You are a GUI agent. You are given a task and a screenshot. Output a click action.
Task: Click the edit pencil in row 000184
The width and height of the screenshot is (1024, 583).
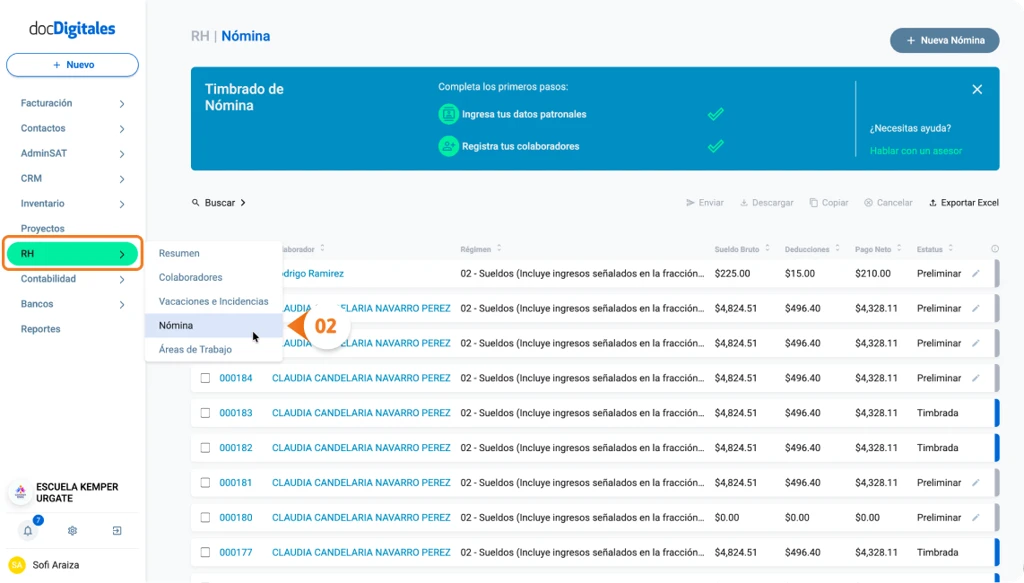pyautogui.click(x=976, y=378)
